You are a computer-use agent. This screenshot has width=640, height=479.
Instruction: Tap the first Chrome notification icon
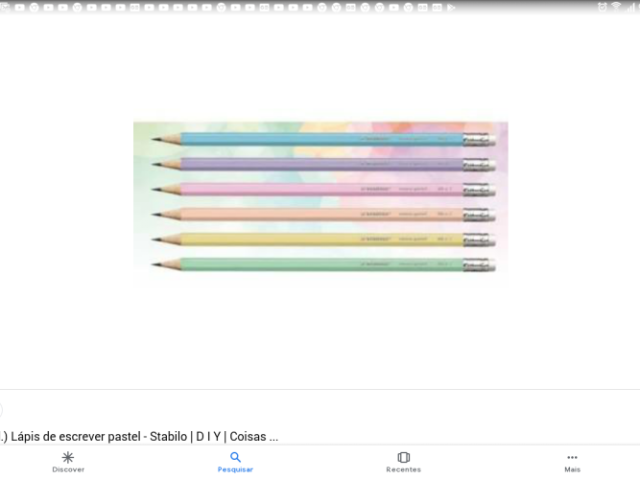[34, 7]
